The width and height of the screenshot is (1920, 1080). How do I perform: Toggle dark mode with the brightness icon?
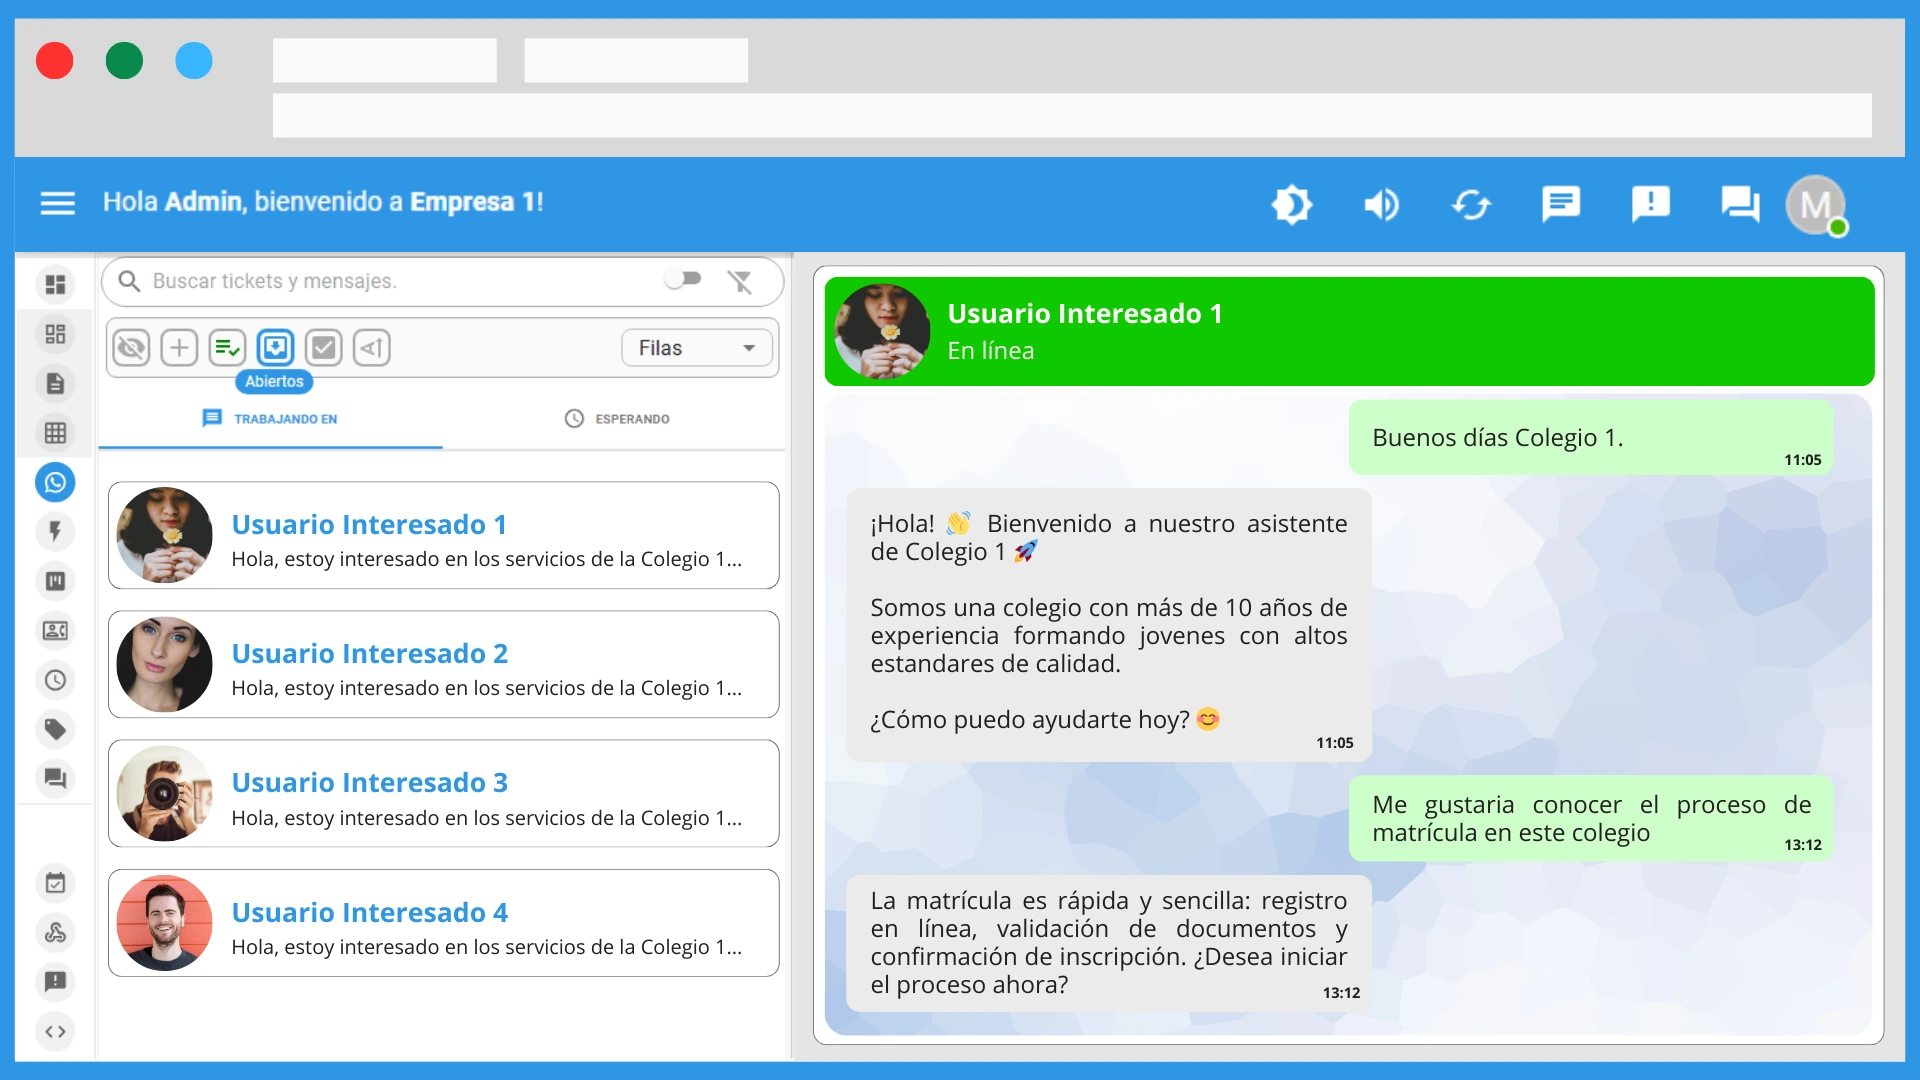coord(1293,204)
